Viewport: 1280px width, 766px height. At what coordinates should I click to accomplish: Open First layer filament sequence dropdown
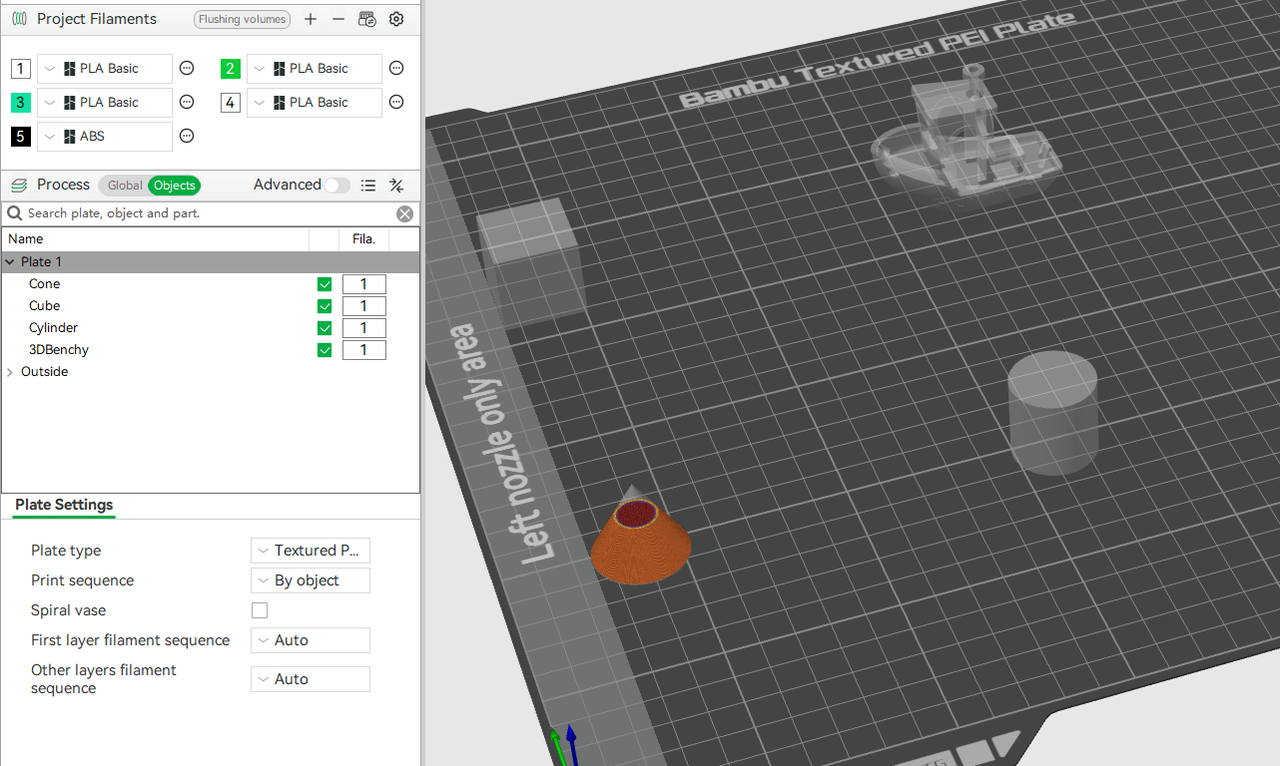[310, 640]
